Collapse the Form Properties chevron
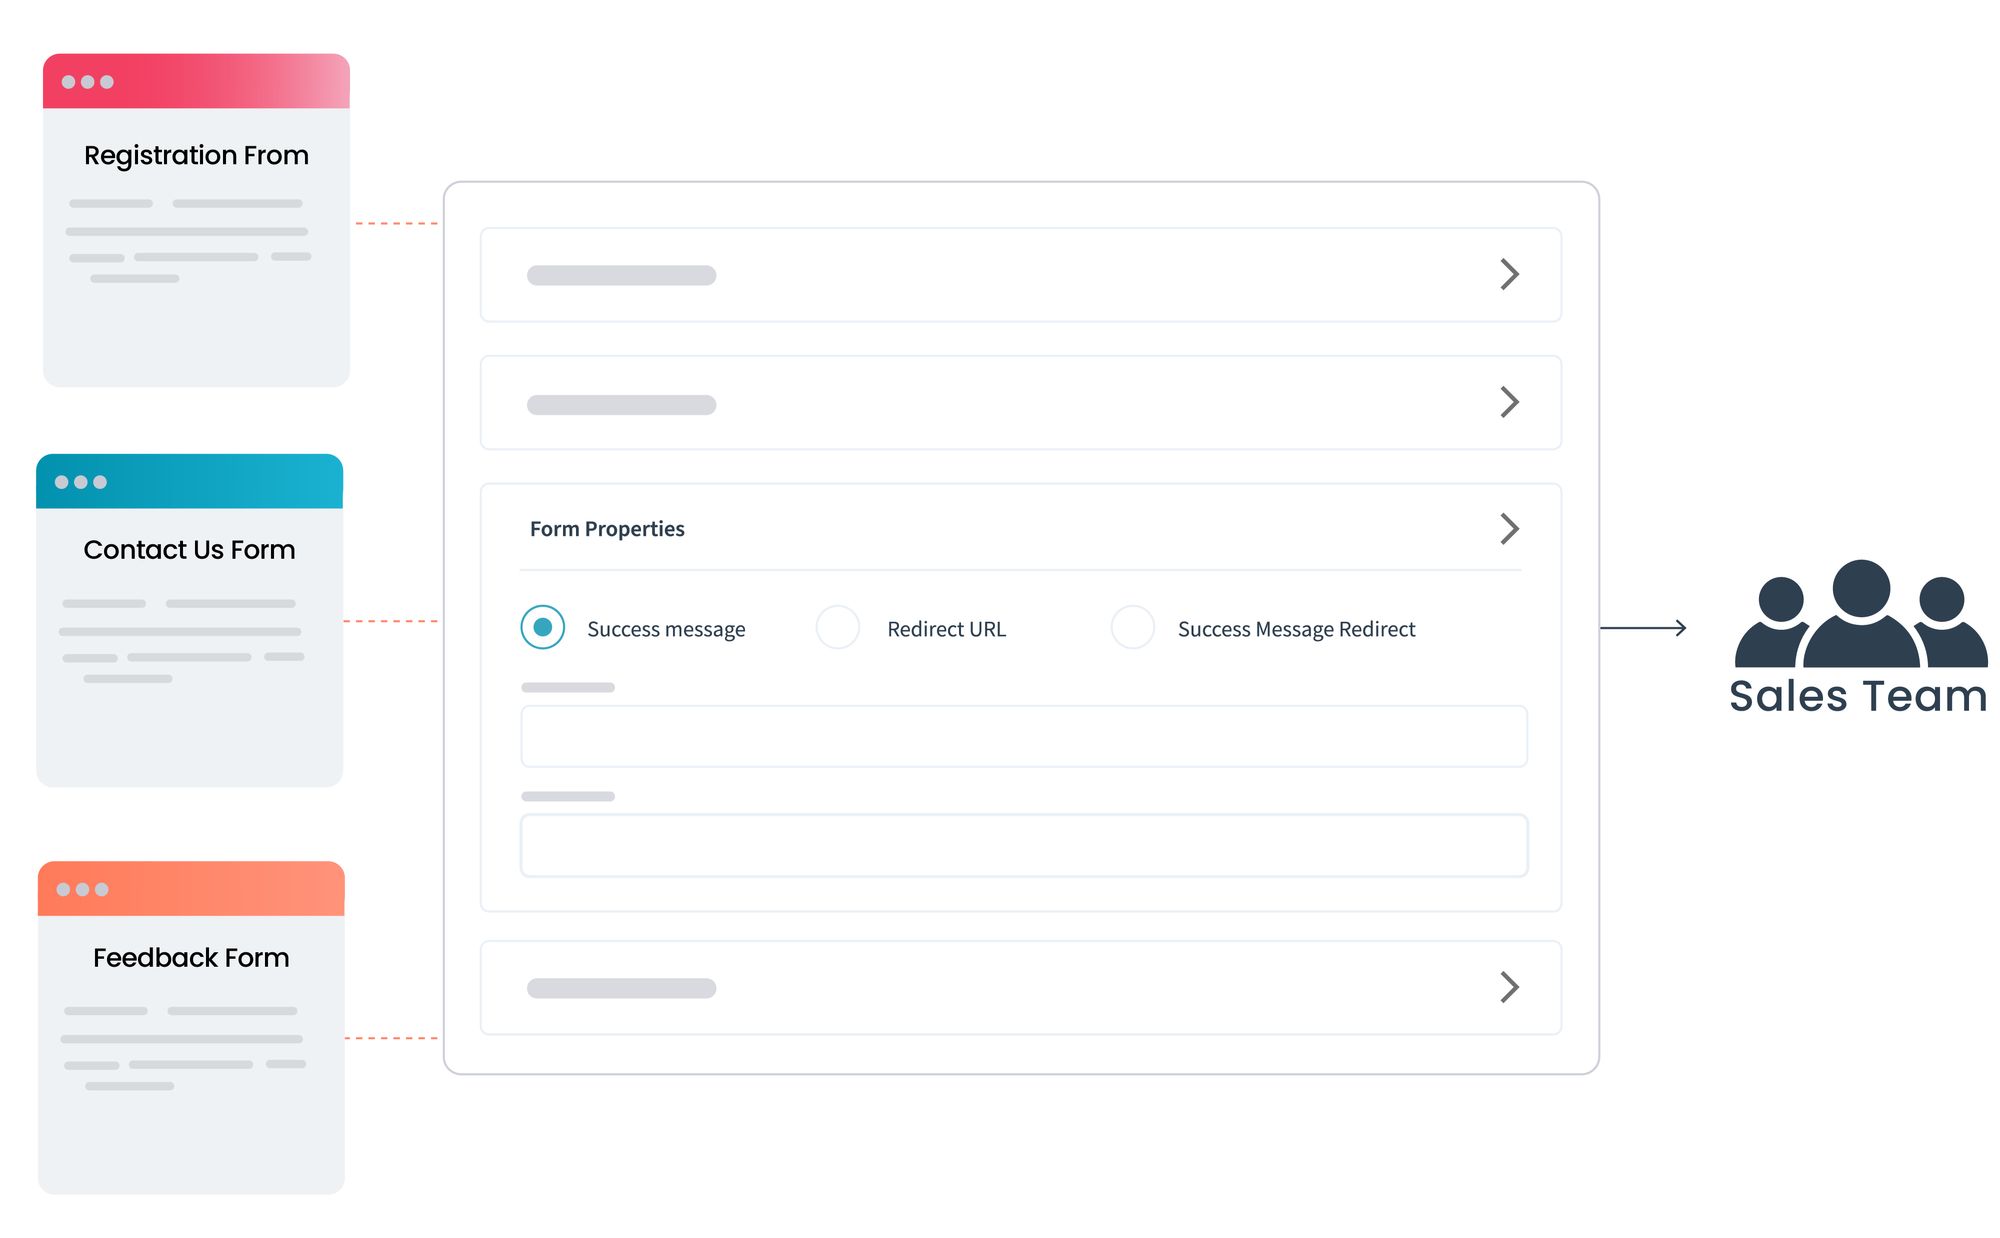Screen dimensions: 2000x1238 [x=1509, y=528]
